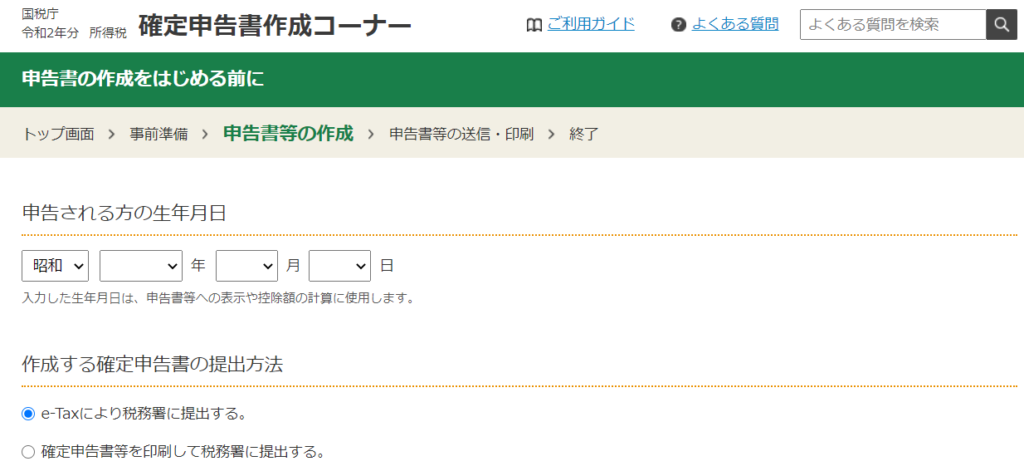The width and height of the screenshot is (1024, 471).
Task: Open the 昭和 era dropdown
Action: (55, 266)
